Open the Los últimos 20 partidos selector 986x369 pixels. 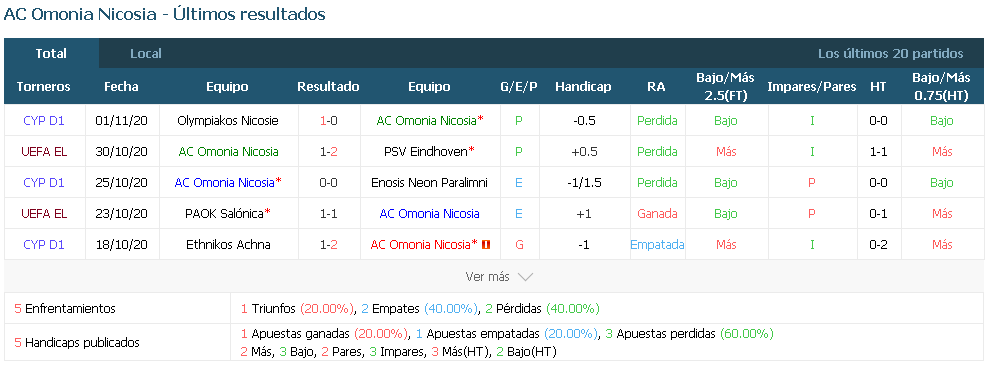(x=890, y=53)
